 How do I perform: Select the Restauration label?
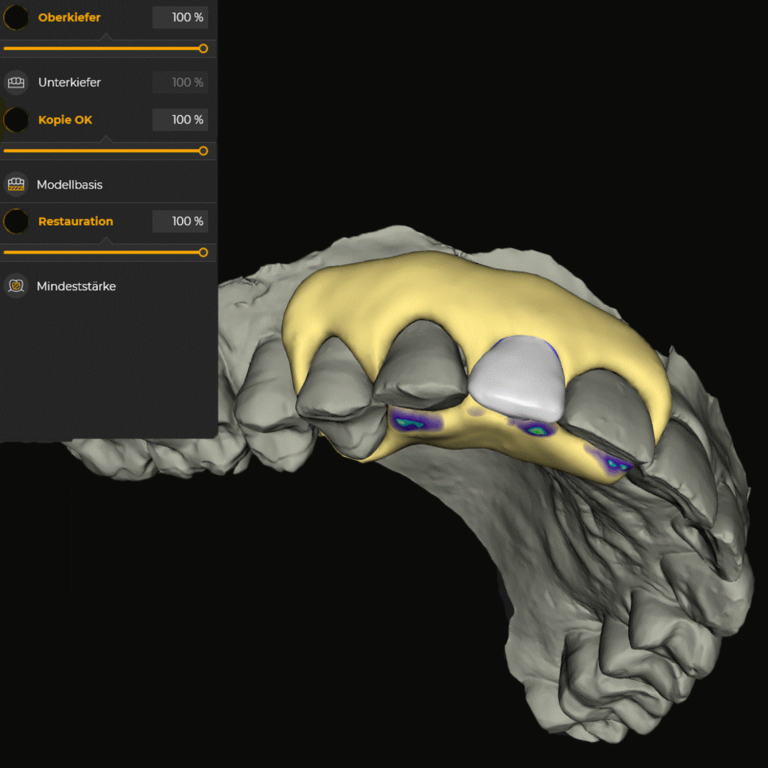(75, 221)
